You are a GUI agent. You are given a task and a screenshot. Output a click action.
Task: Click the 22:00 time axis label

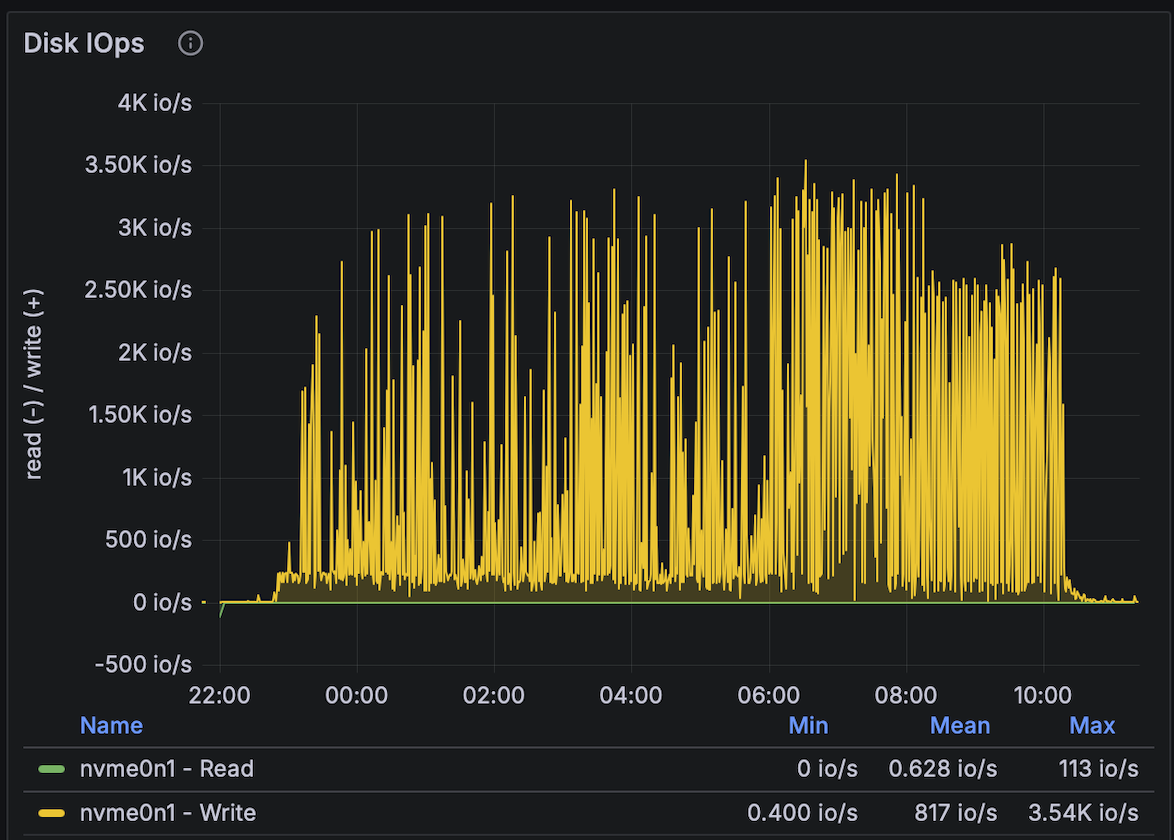coord(220,695)
